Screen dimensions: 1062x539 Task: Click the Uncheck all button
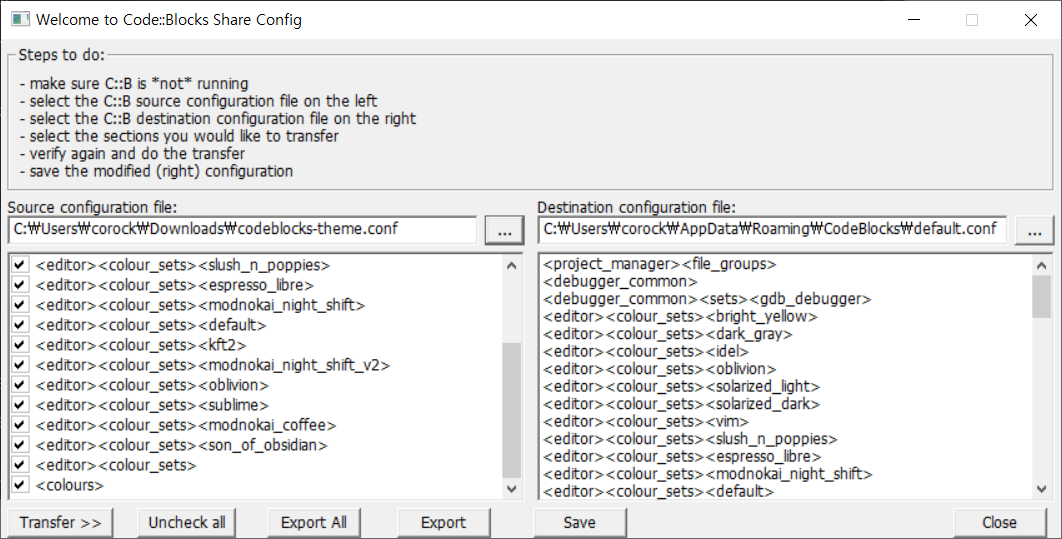pyautogui.click(x=187, y=523)
